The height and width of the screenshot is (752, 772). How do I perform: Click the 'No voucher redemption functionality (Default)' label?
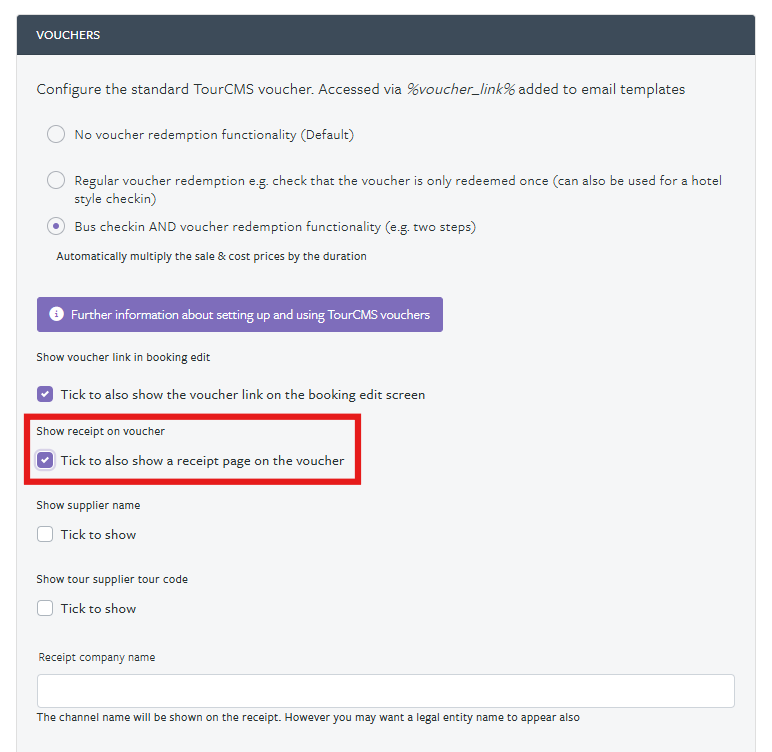point(214,134)
